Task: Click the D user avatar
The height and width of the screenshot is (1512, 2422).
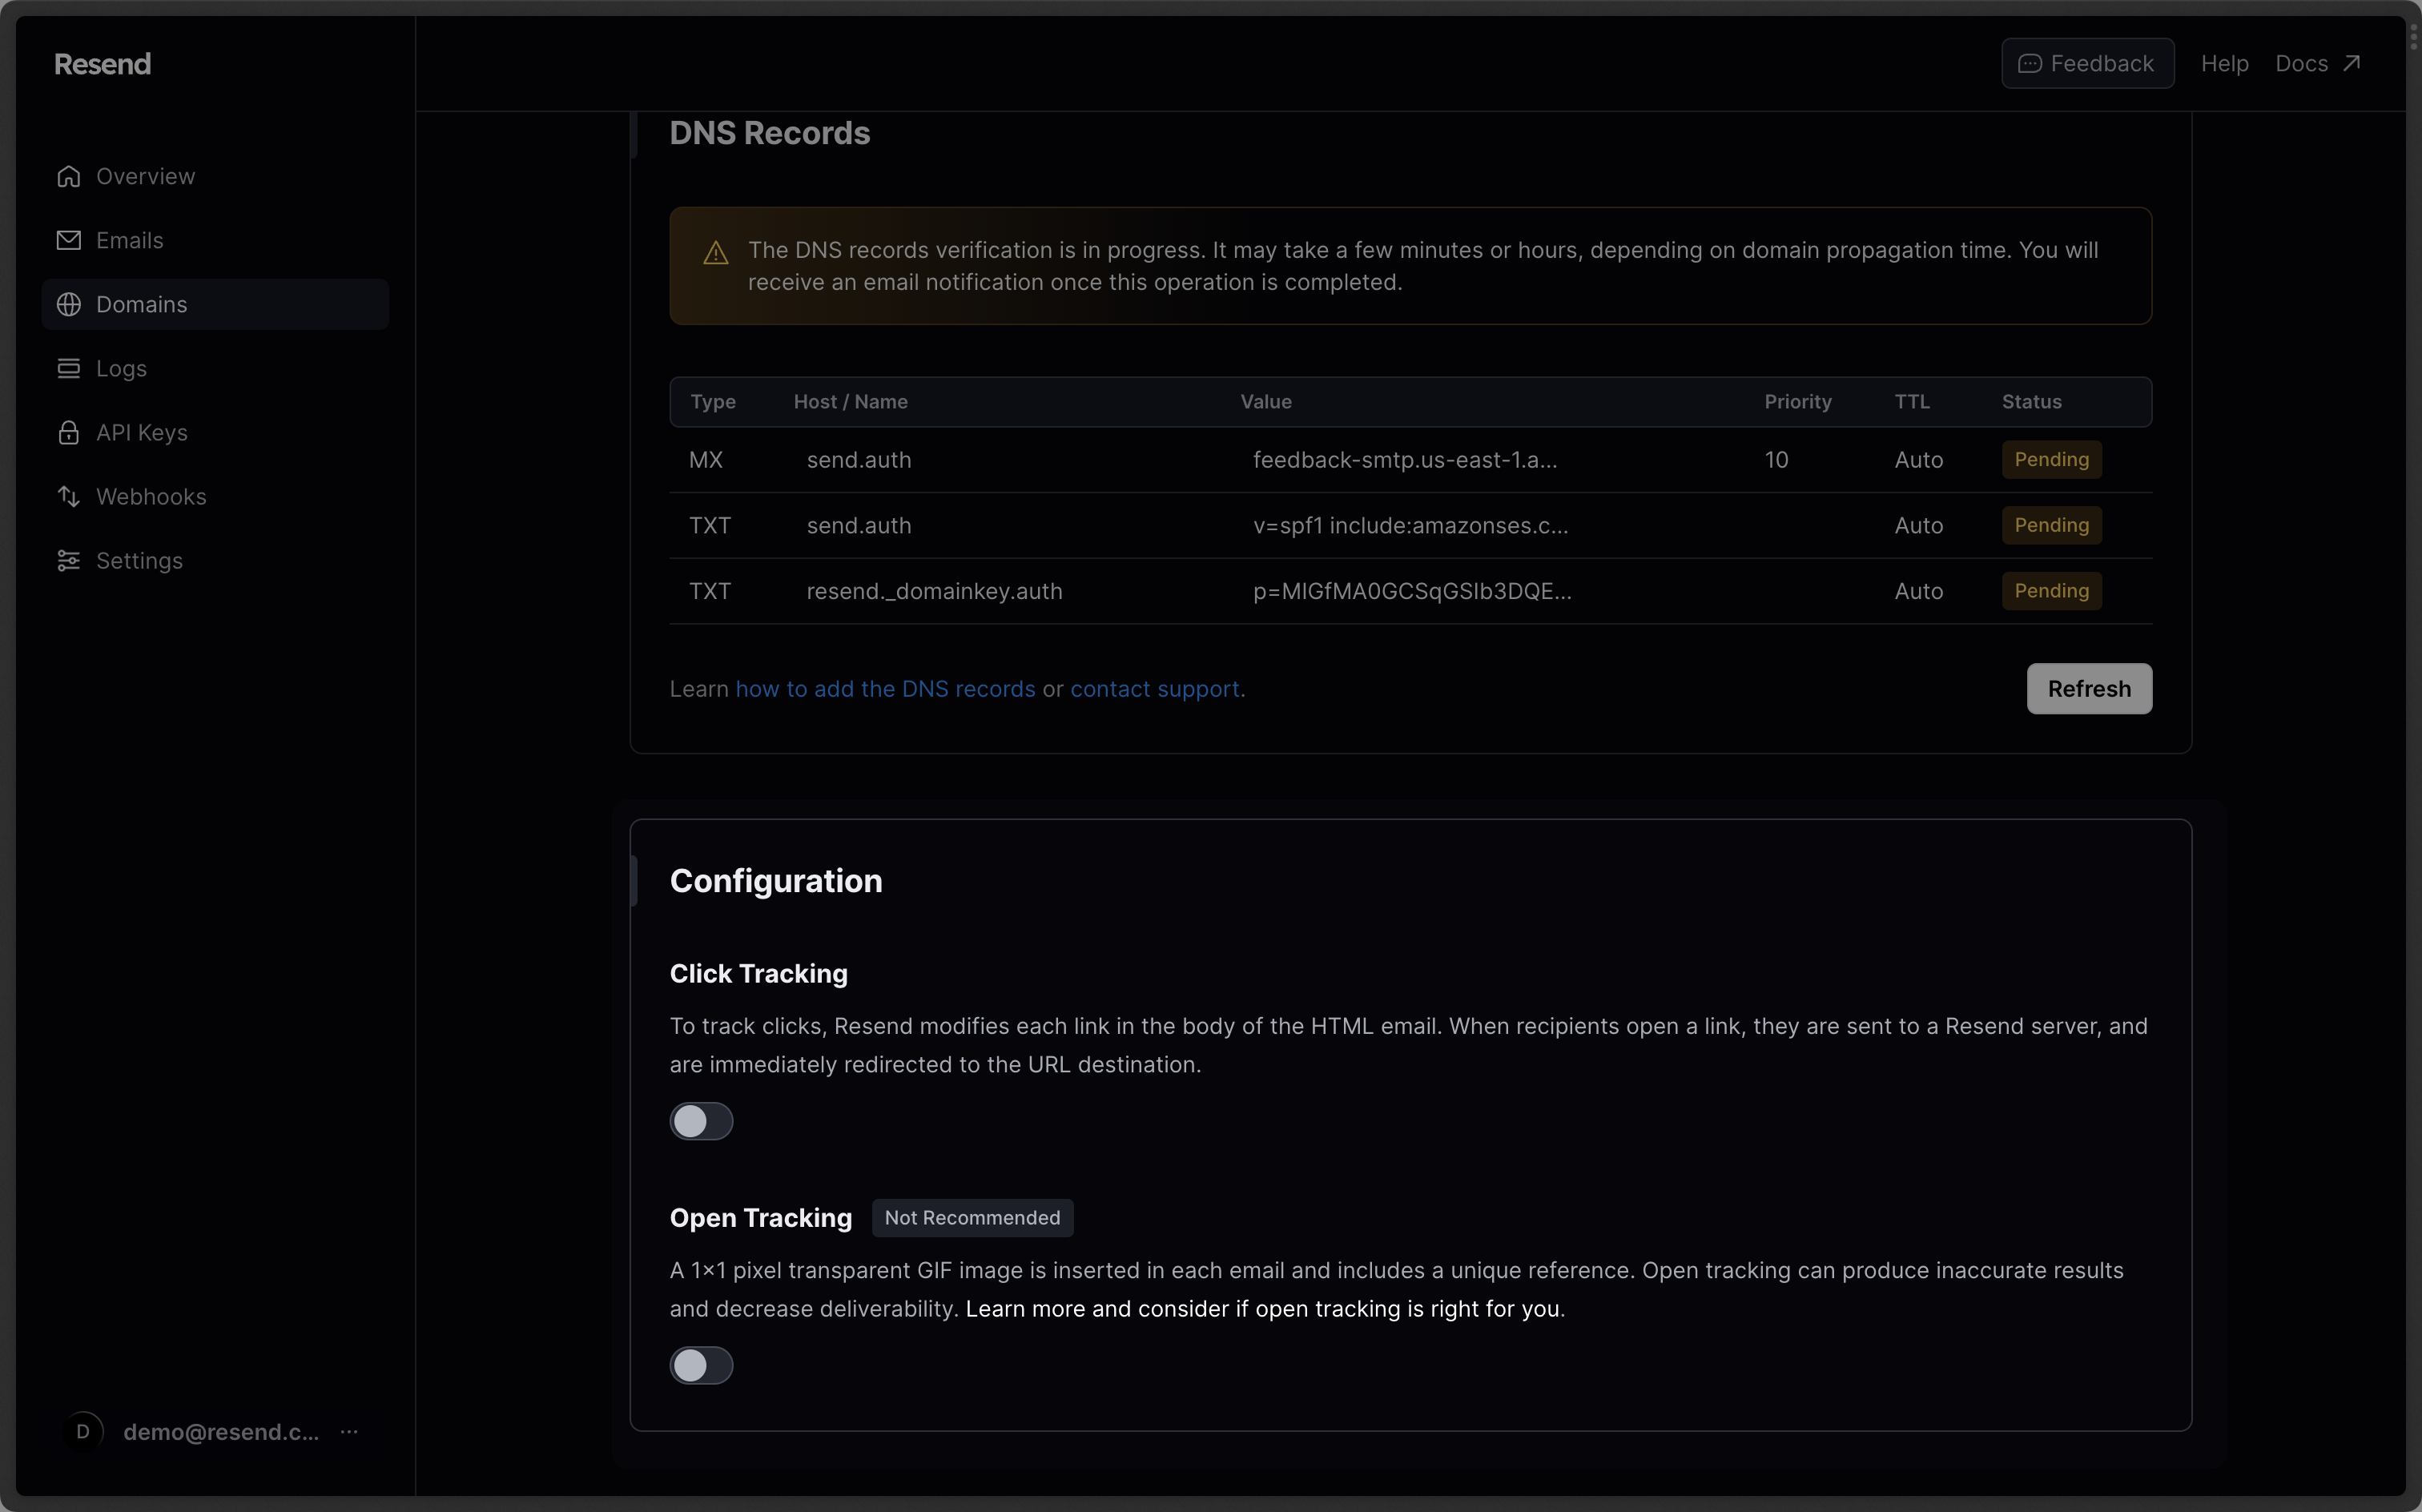Action: pos(83,1431)
